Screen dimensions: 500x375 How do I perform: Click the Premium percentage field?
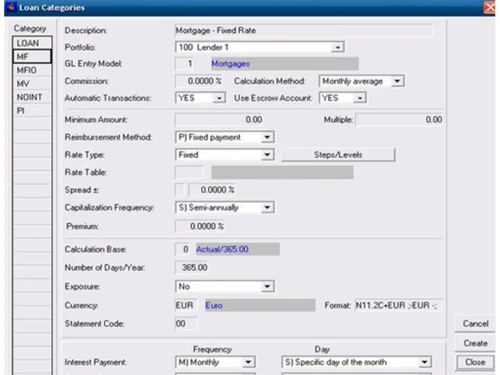(x=200, y=226)
